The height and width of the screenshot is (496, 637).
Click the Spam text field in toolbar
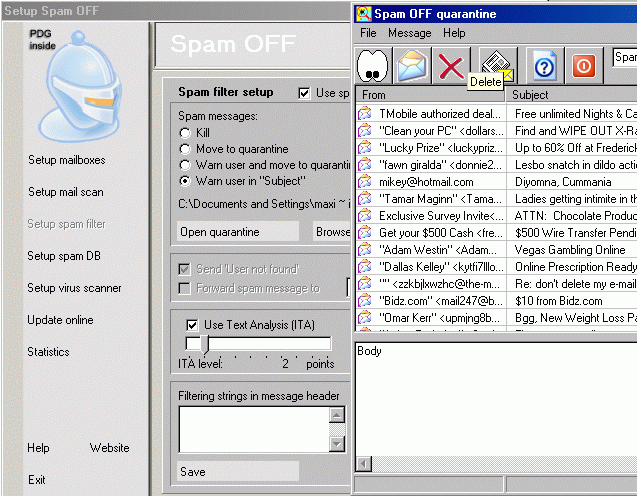coord(625,57)
